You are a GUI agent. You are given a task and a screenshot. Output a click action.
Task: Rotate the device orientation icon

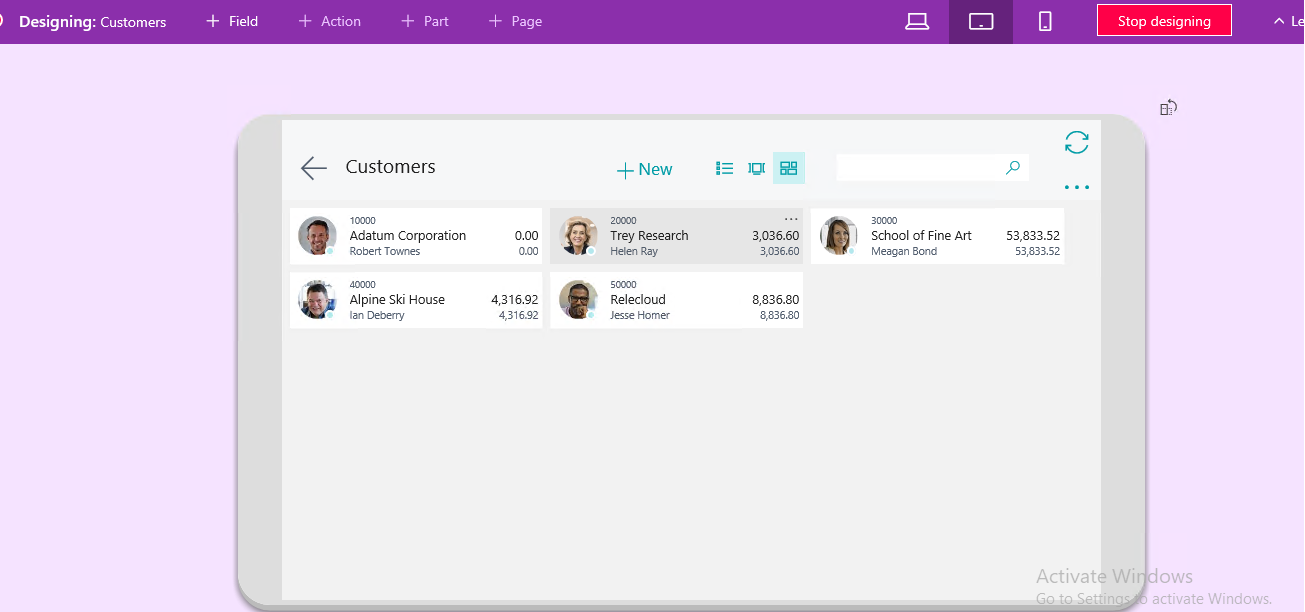click(x=1168, y=108)
